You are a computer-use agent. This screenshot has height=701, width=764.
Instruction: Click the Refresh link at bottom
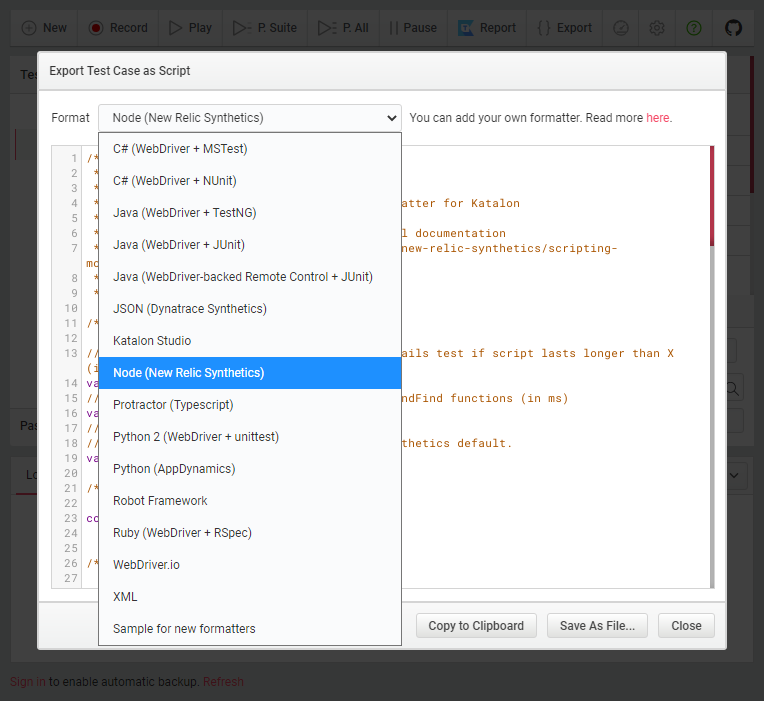223,682
